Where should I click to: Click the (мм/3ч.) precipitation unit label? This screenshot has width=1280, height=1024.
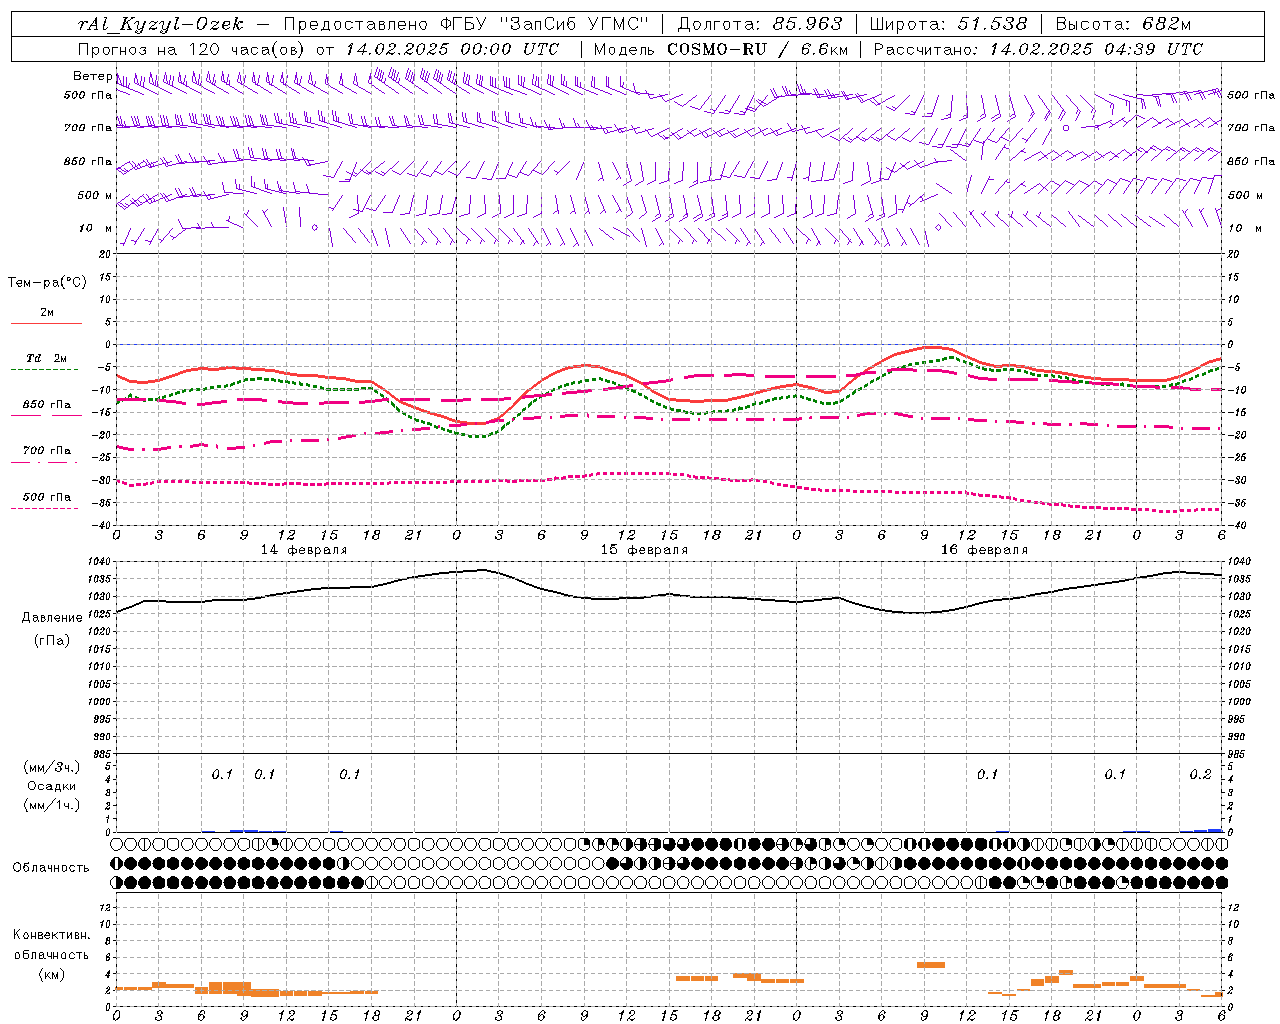pyautogui.click(x=52, y=767)
